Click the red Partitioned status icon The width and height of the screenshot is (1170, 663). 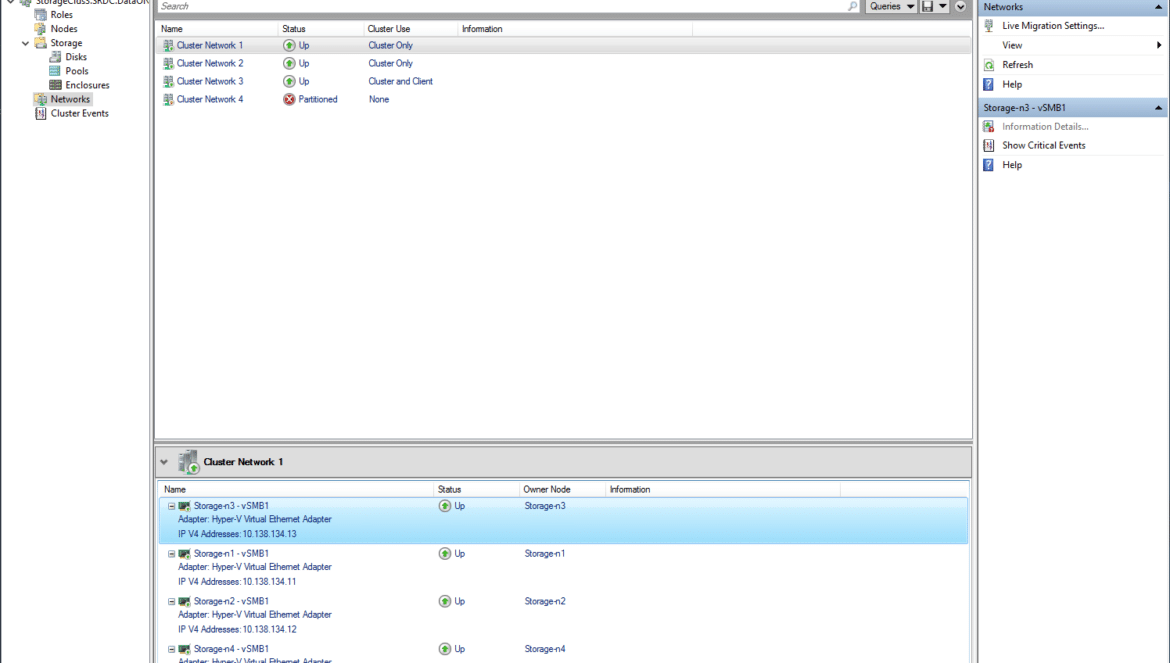coord(289,99)
